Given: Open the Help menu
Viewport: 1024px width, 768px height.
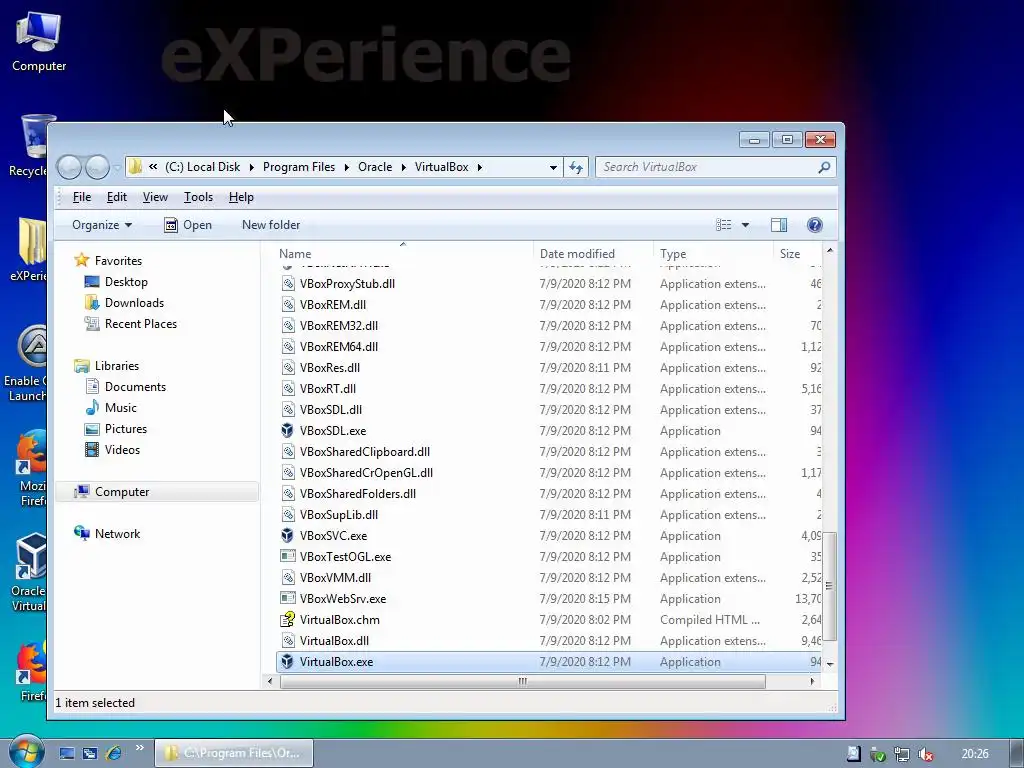Looking at the screenshot, I should [241, 197].
